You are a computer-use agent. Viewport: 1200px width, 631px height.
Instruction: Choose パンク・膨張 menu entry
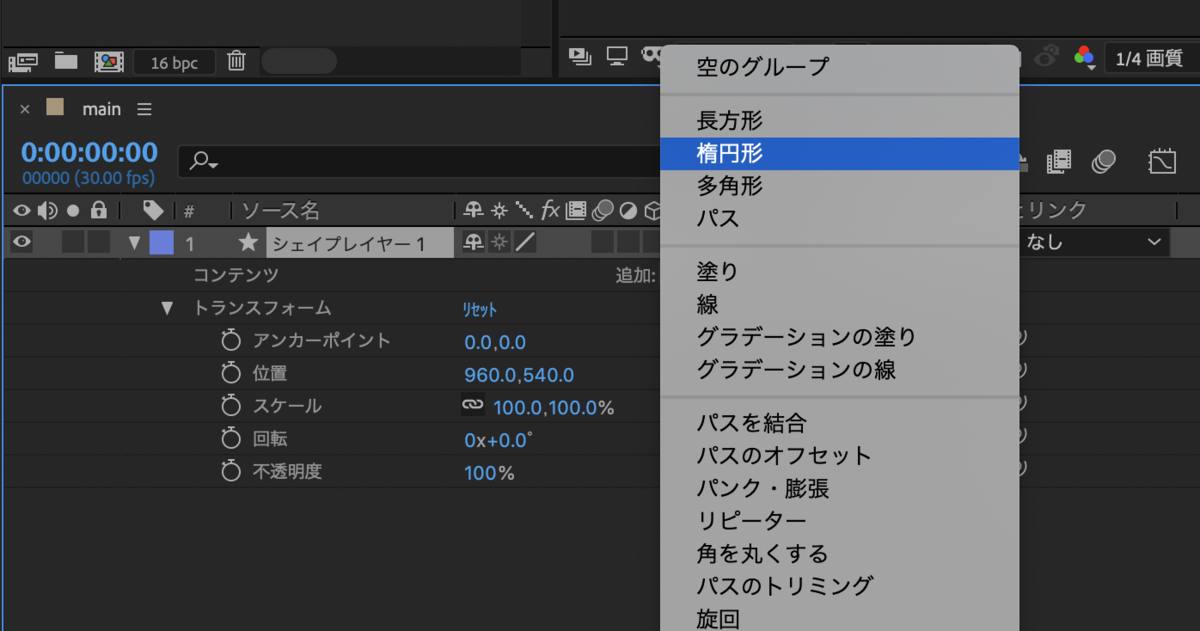[x=840, y=488]
